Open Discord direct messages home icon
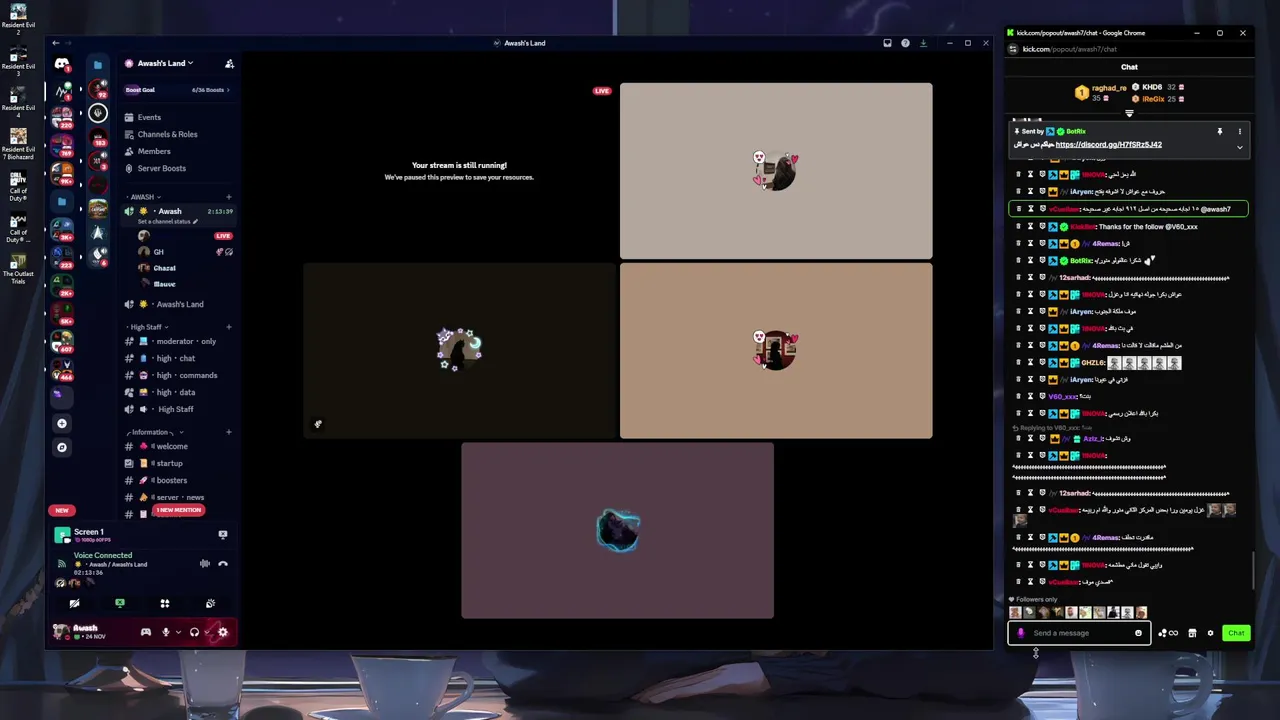Image resolution: width=1280 pixels, height=720 pixels. (x=62, y=64)
